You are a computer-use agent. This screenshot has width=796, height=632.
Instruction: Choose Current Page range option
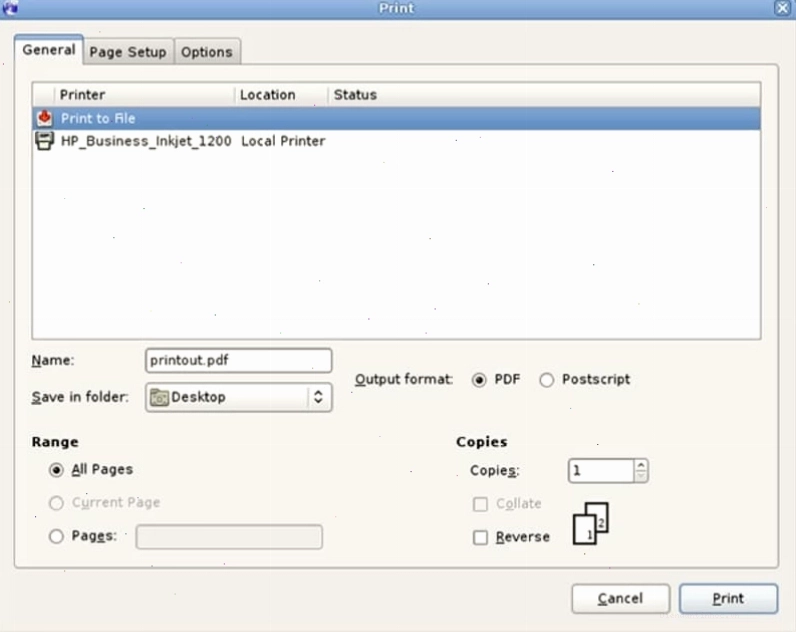click(x=56, y=503)
